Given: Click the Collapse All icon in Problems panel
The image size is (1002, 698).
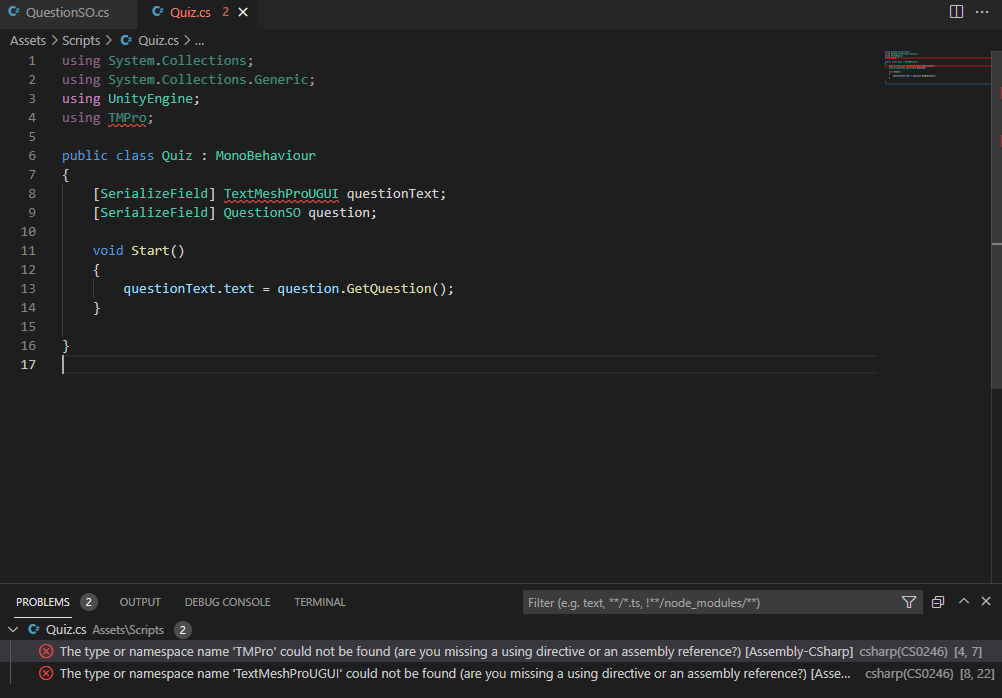Looking at the screenshot, I should [x=938, y=602].
